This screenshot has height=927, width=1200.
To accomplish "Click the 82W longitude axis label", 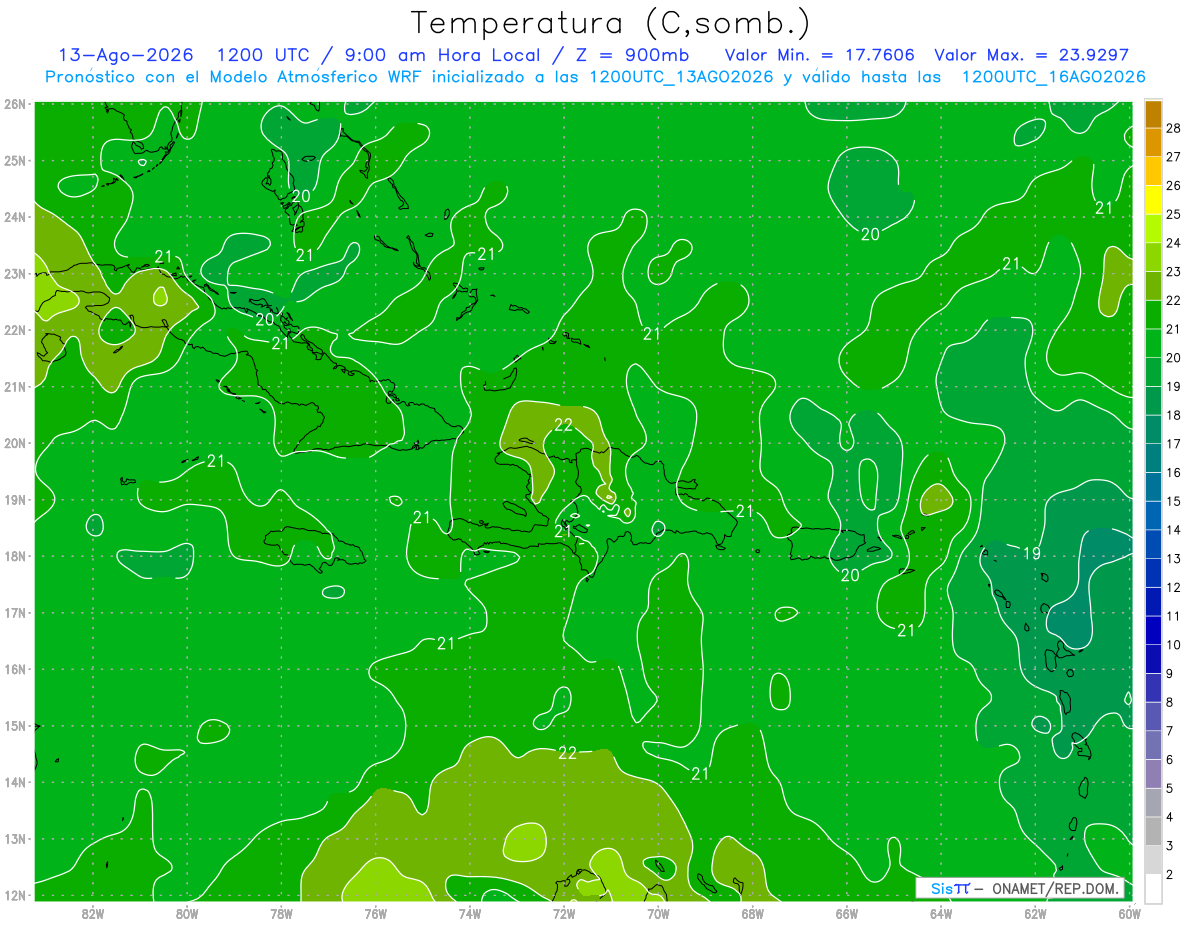I will [x=93, y=913].
